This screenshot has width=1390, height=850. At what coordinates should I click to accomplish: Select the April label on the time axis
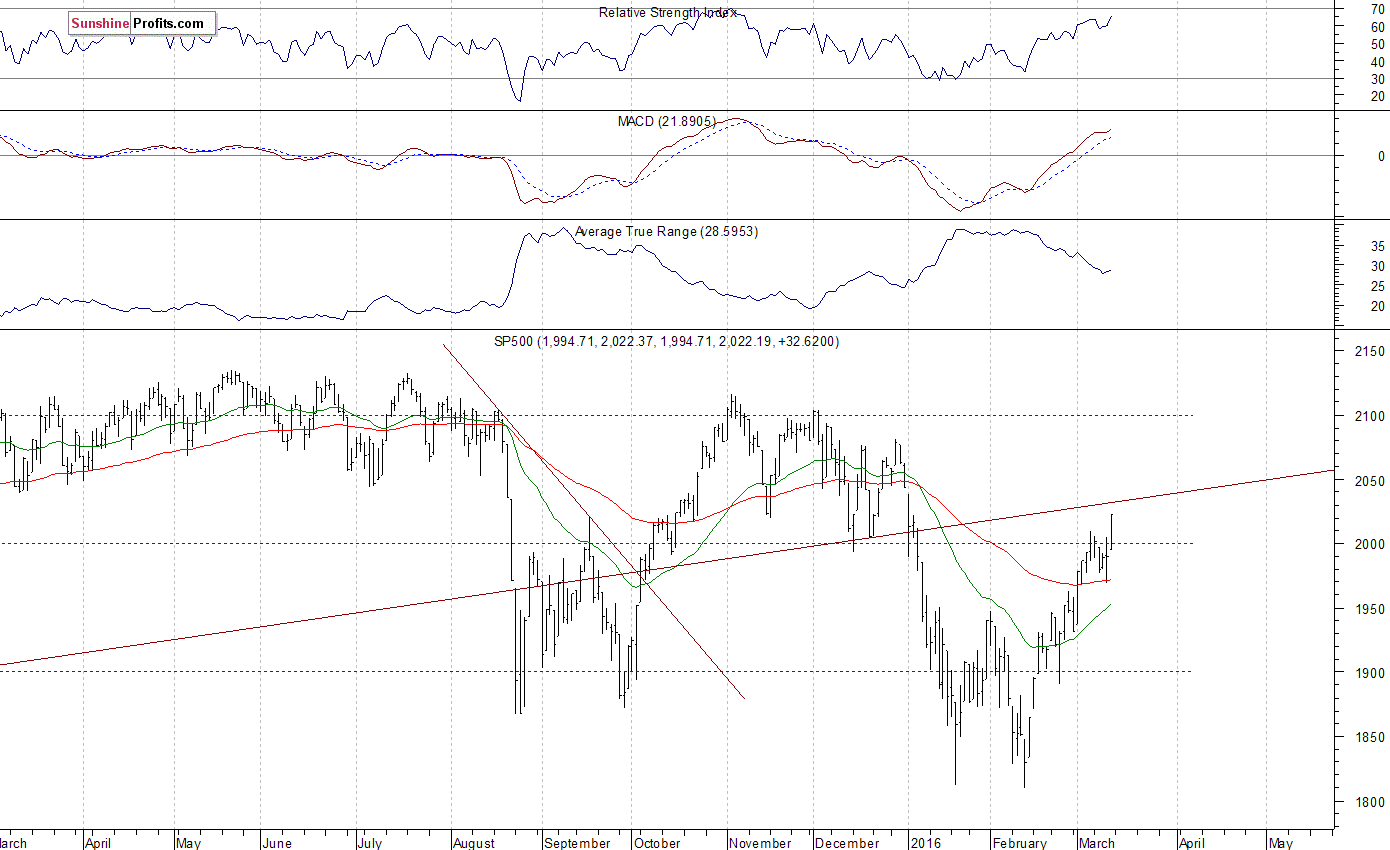coord(98,843)
